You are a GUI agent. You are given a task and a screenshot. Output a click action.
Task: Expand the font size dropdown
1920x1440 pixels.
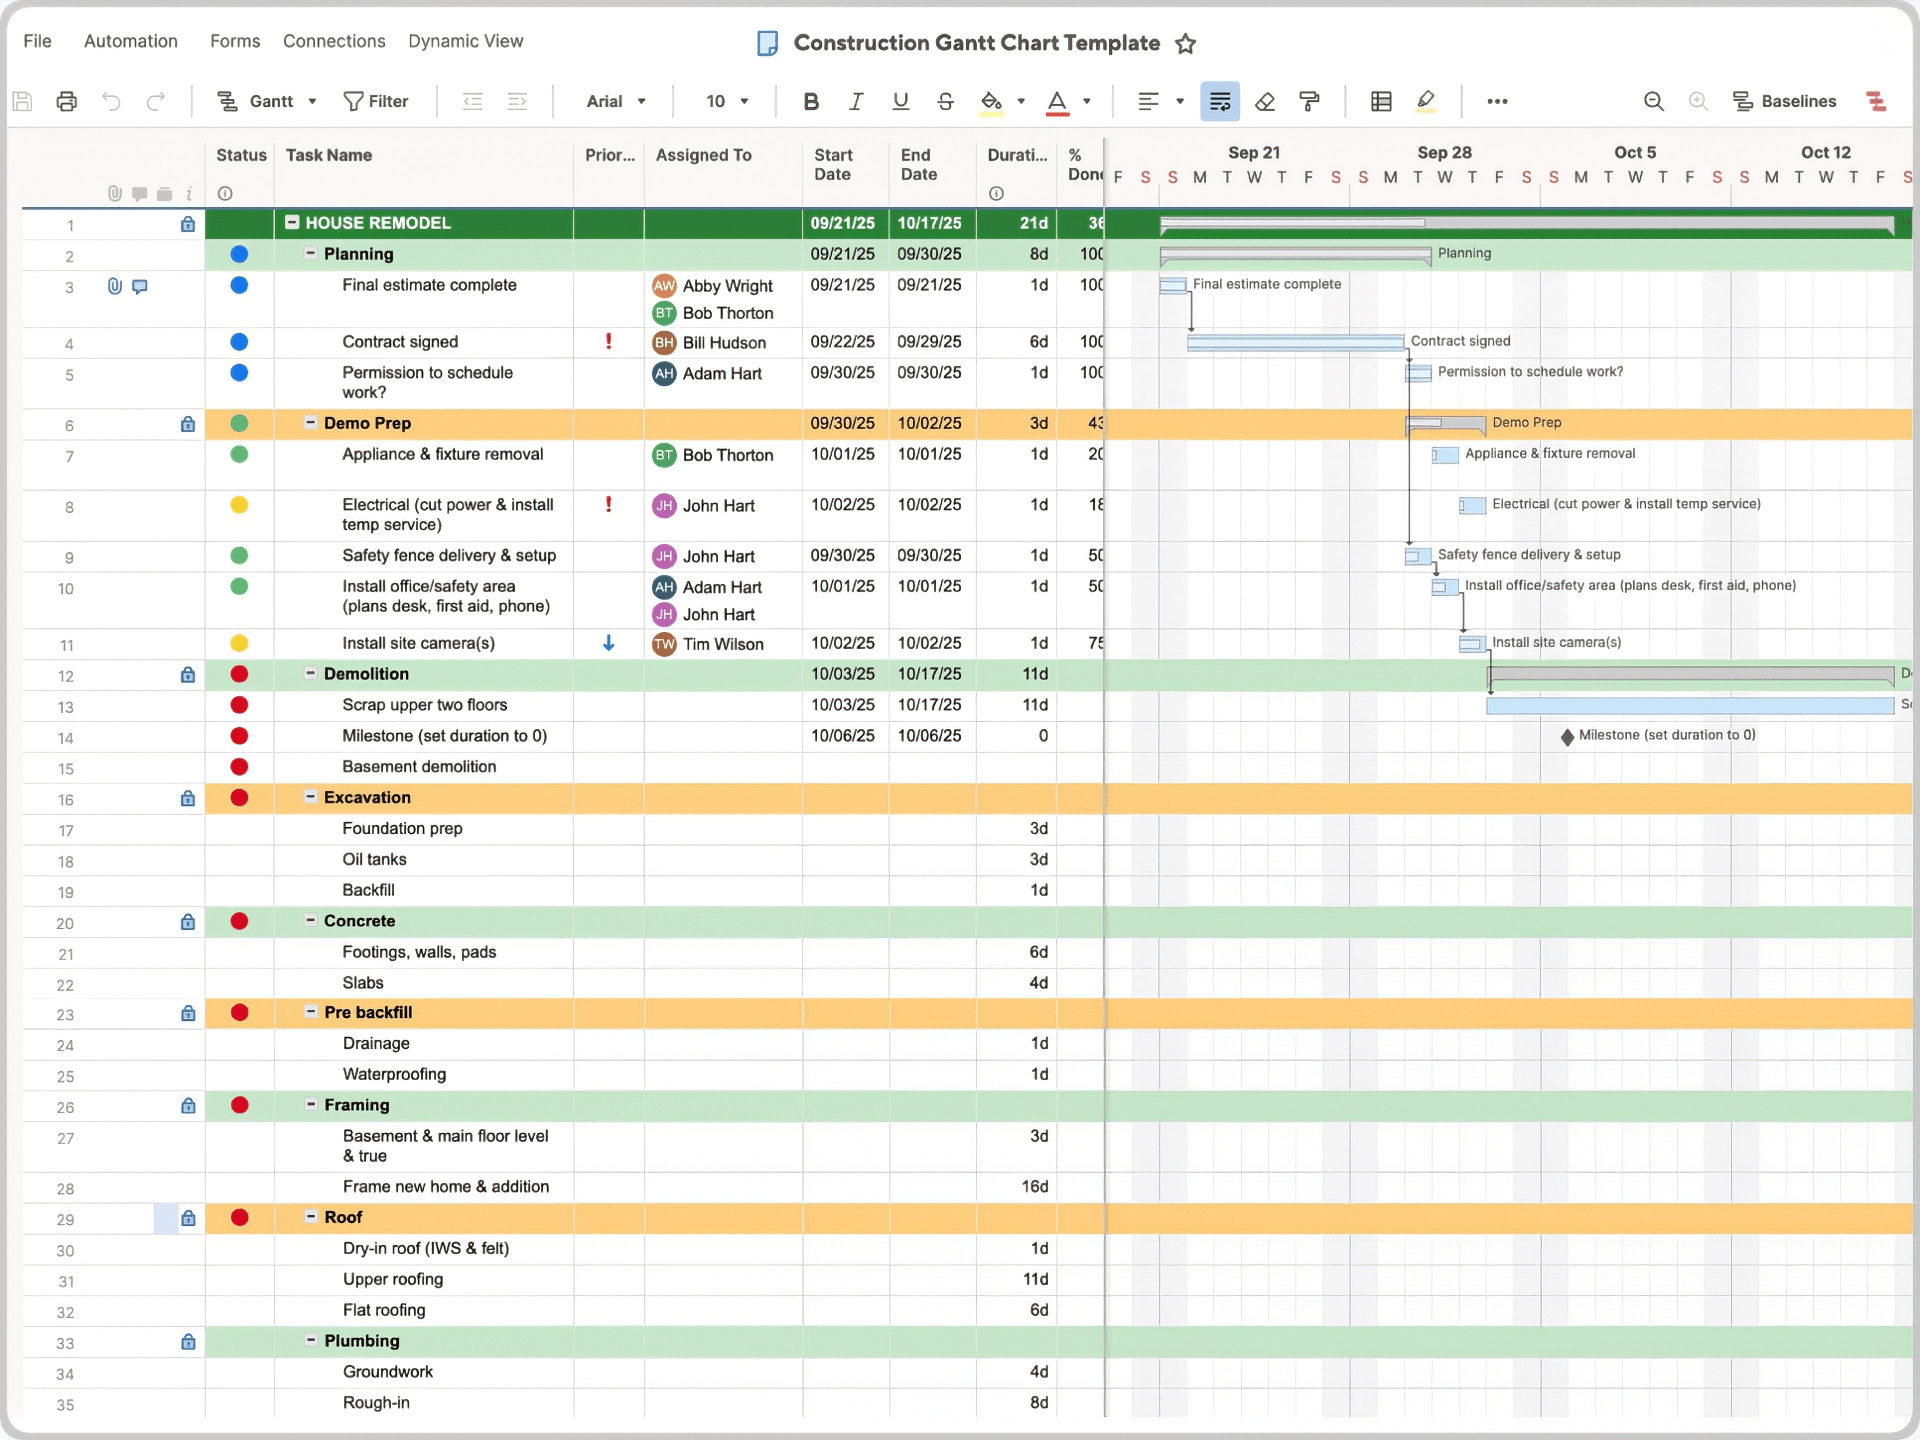tap(727, 101)
